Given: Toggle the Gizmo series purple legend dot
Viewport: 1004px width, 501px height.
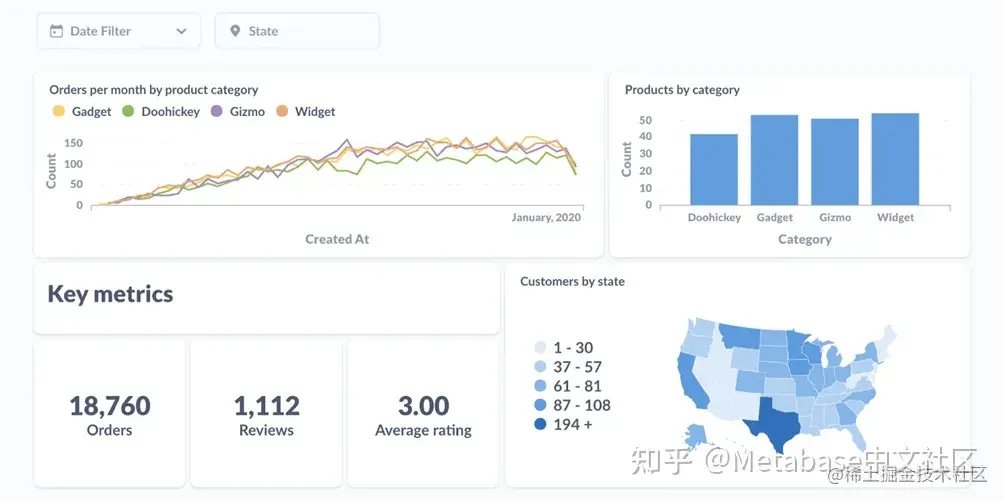Looking at the screenshot, I should pos(217,111).
